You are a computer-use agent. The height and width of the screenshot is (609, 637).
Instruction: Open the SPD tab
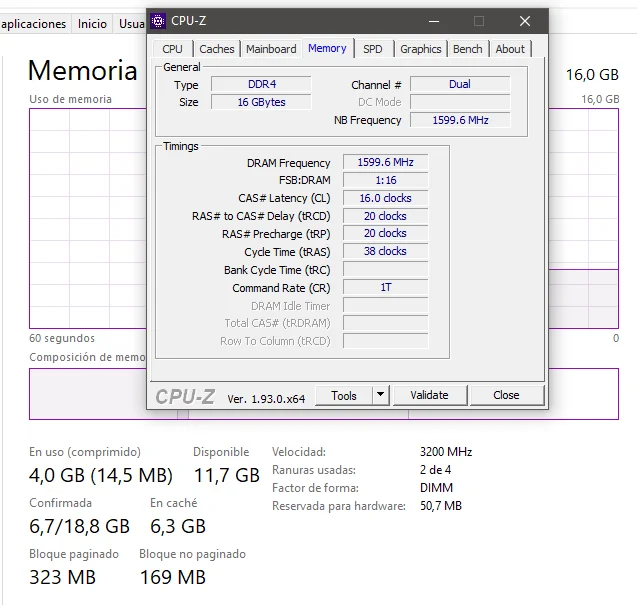373,49
